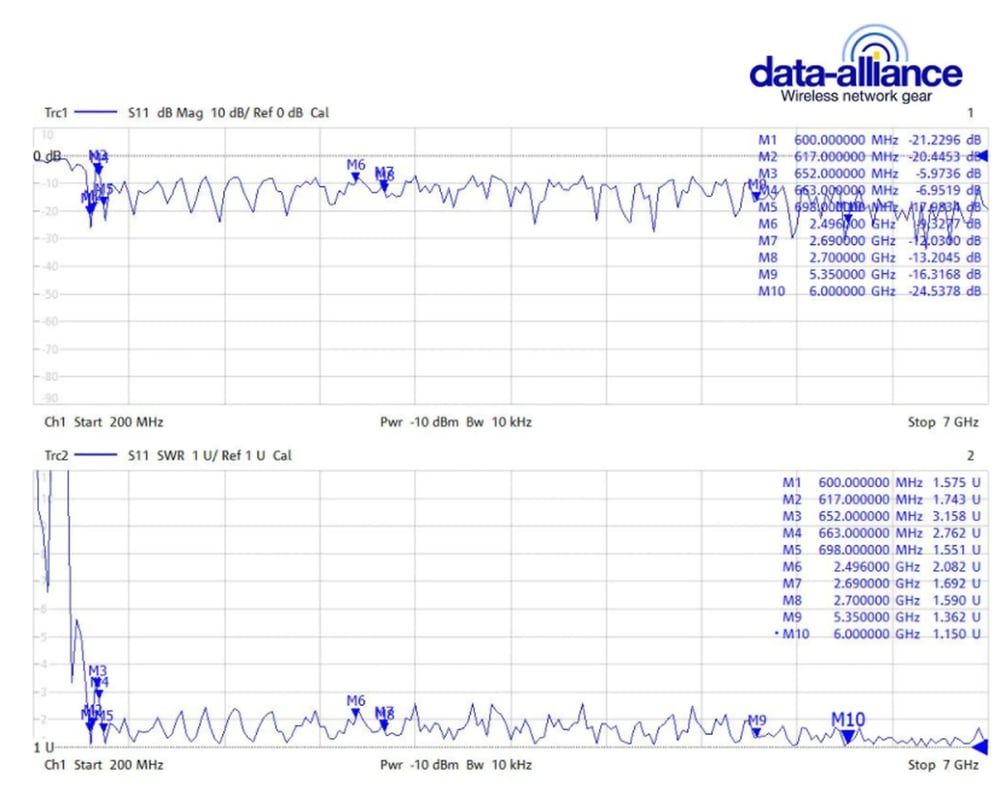Click SWR table M4 row '2.762 U'

tap(956, 532)
